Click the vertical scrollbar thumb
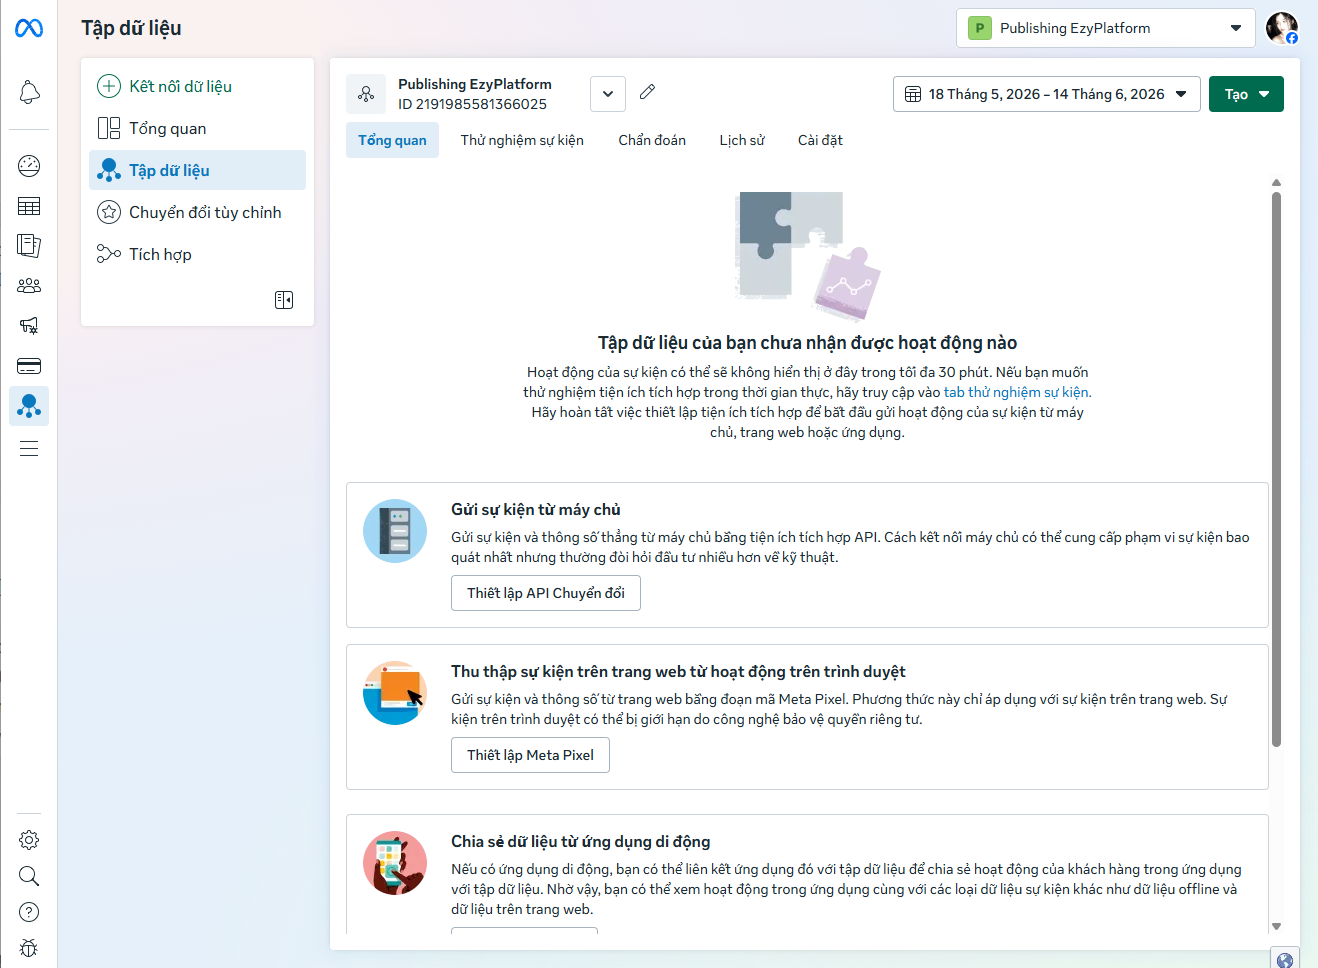1318x968 pixels. point(1276,468)
